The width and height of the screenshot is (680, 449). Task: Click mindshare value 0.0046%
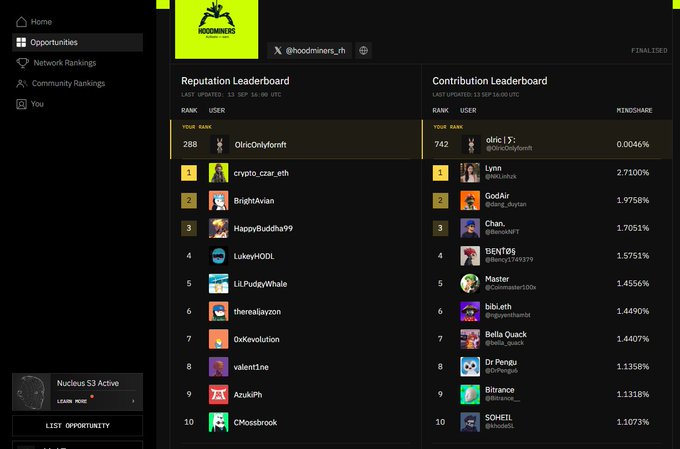[633, 144]
